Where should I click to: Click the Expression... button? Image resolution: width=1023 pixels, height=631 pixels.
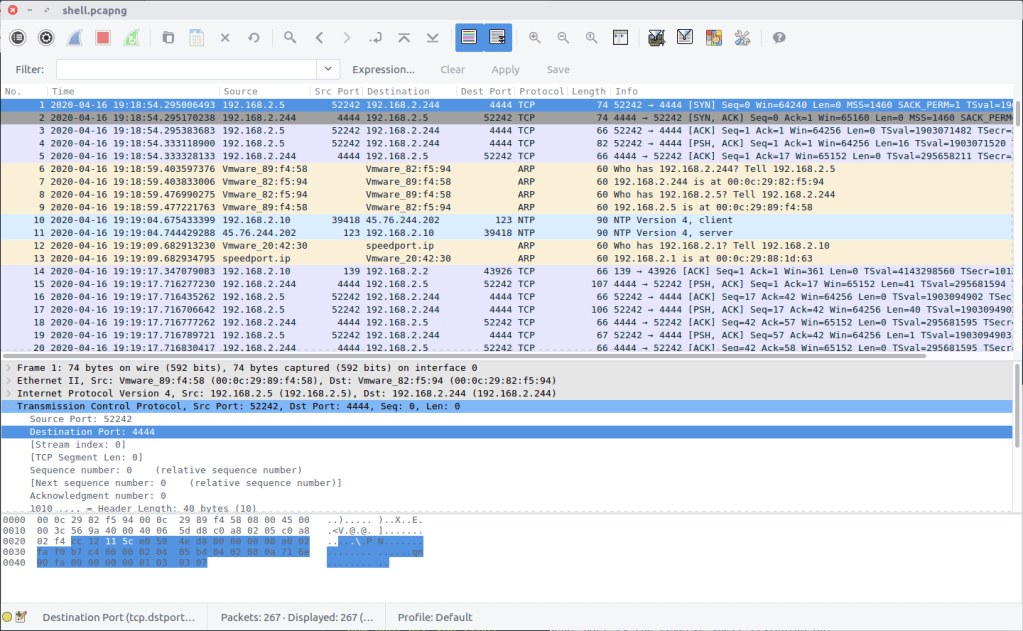(383, 69)
